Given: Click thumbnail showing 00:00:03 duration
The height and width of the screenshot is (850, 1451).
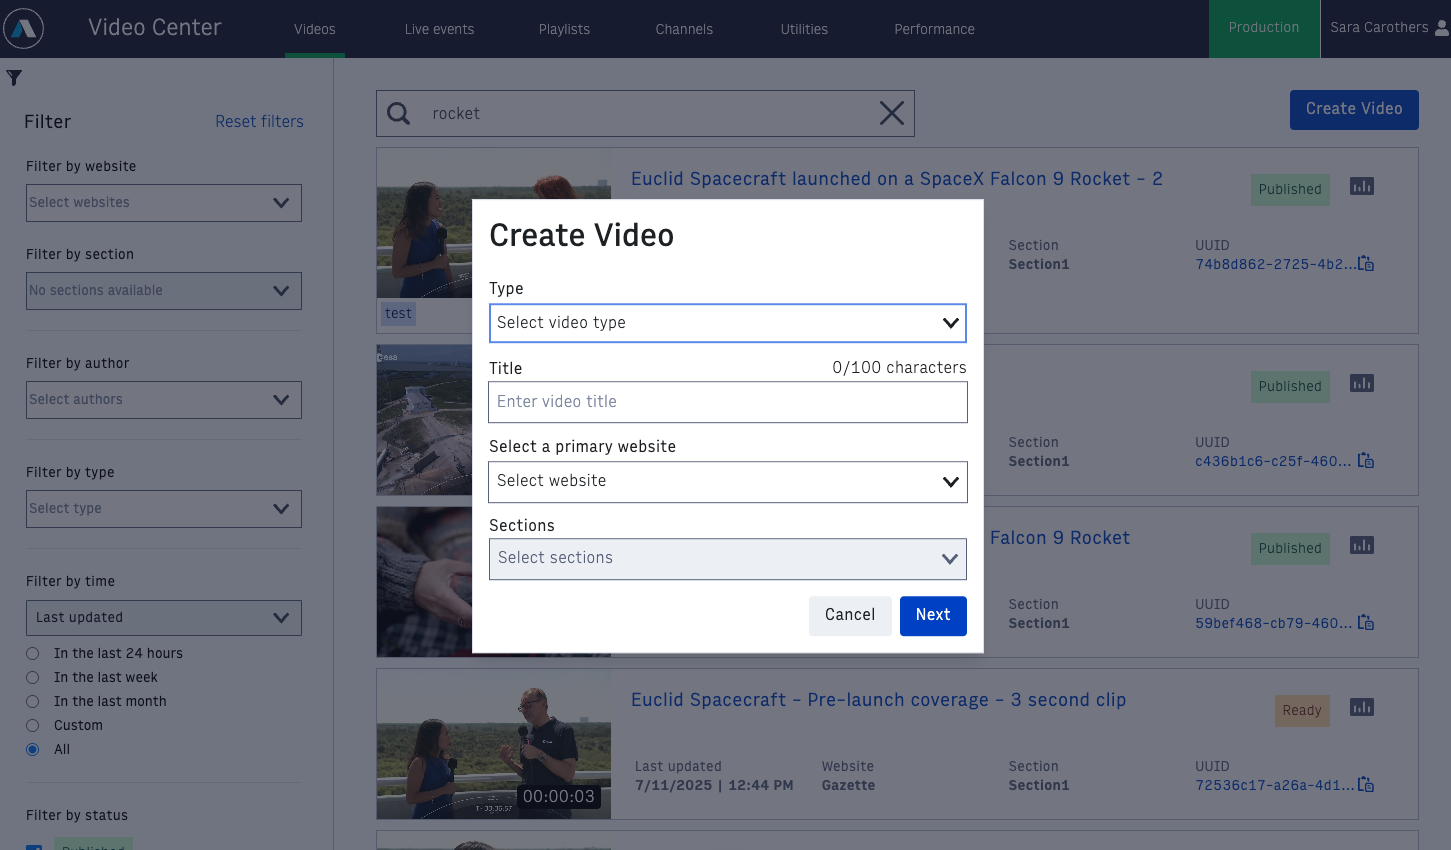Looking at the screenshot, I should pos(494,744).
